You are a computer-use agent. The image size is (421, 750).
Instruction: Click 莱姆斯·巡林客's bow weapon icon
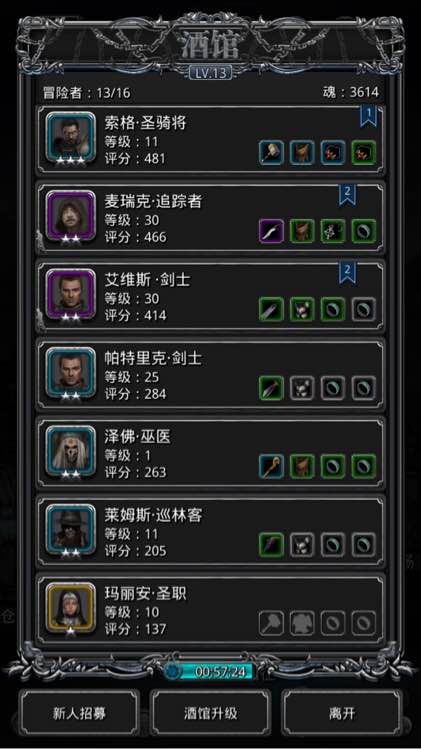tap(271, 545)
